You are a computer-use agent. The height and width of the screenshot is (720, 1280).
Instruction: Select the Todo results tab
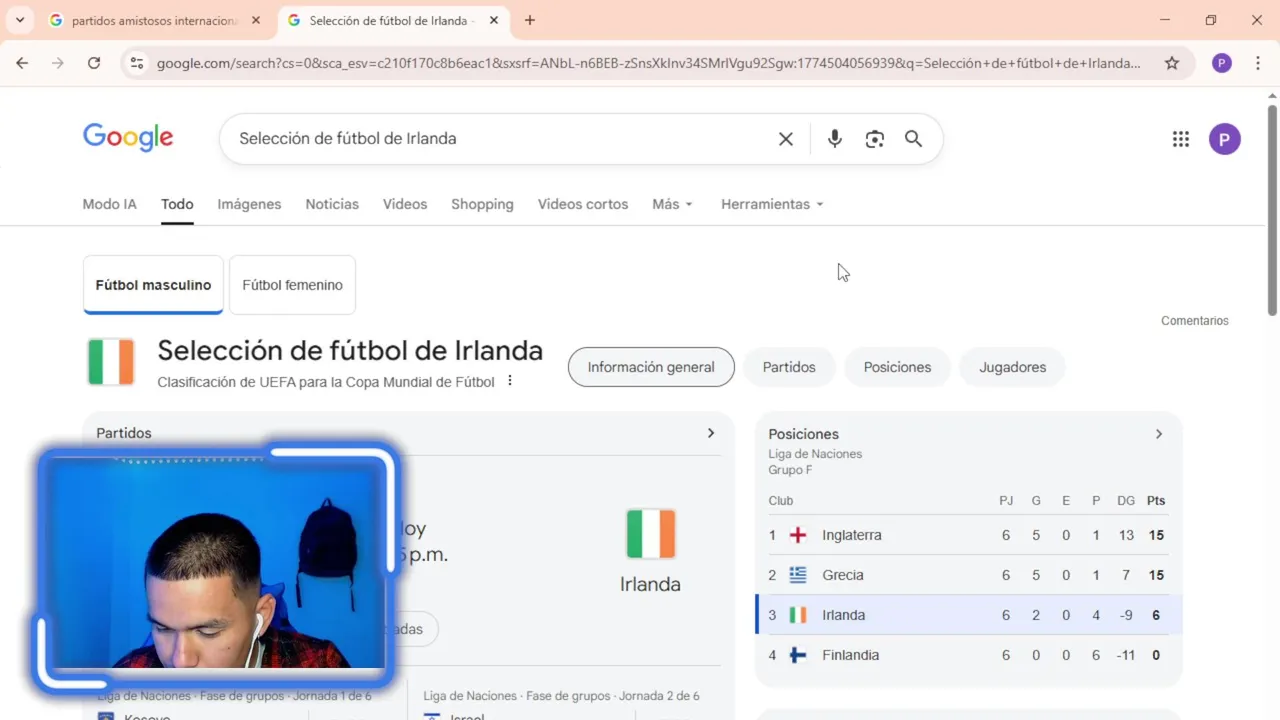pyautogui.click(x=177, y=204)
